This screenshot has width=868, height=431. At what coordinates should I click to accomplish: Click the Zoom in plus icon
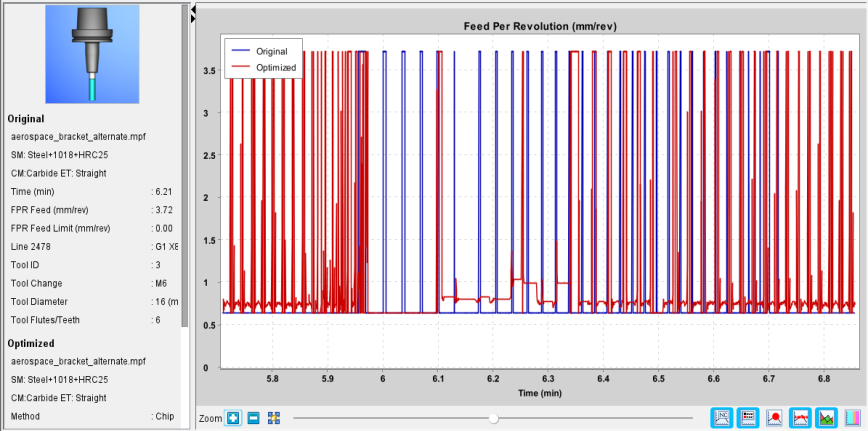click(233, 418)
